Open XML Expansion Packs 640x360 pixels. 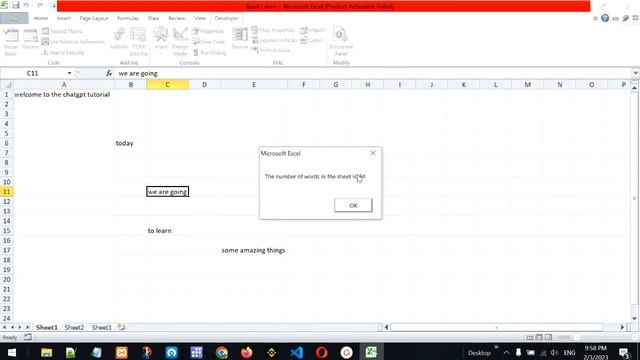click(x=274, y=40)
